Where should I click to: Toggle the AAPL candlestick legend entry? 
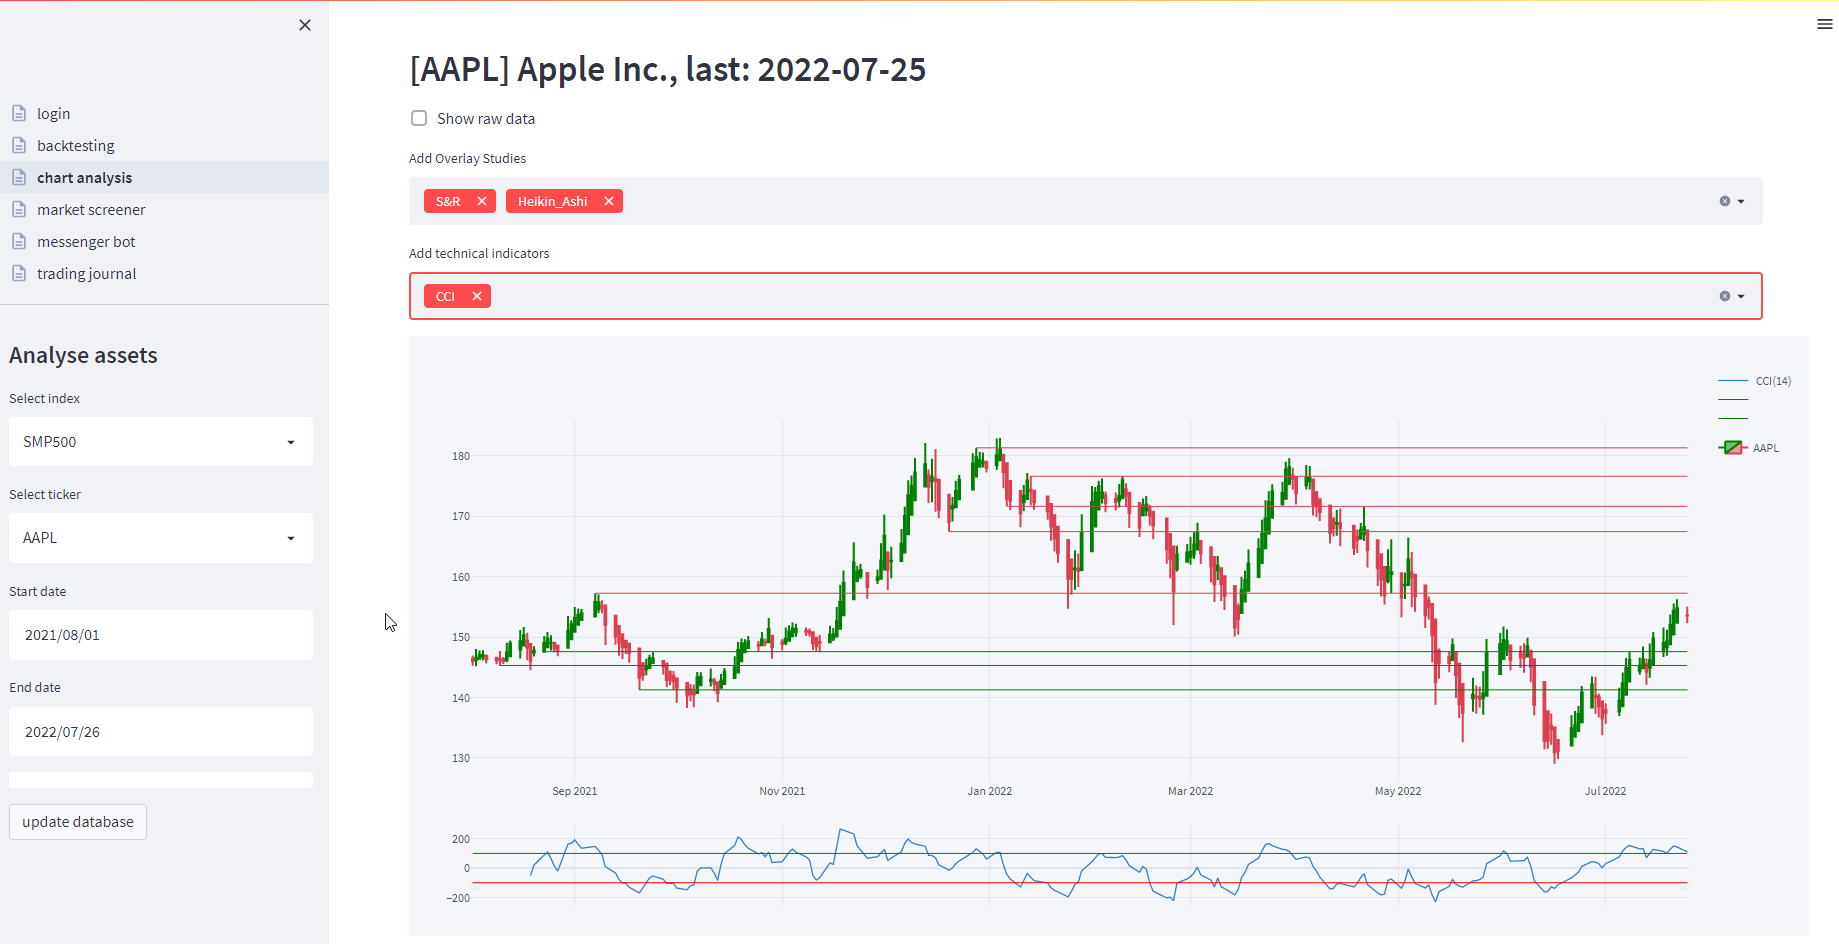[1749, 448]
